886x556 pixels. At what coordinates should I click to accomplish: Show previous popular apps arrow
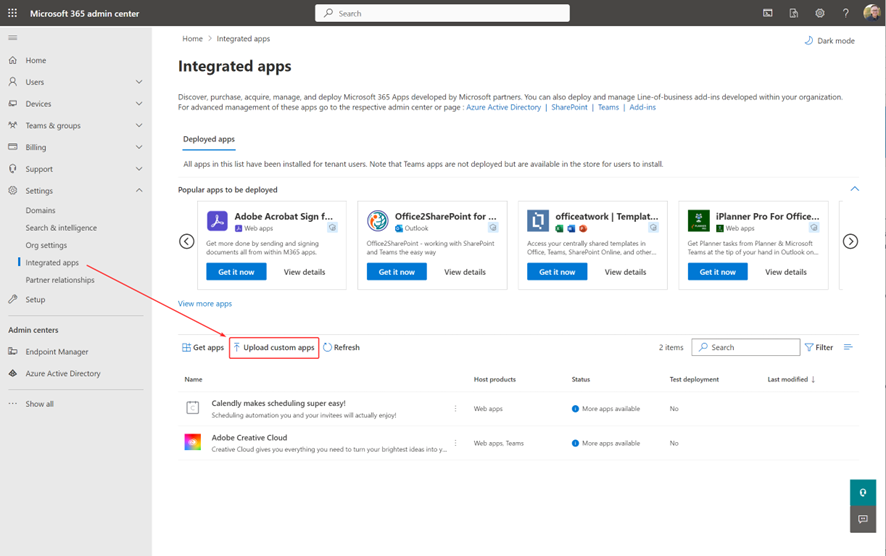click(186, 241)
